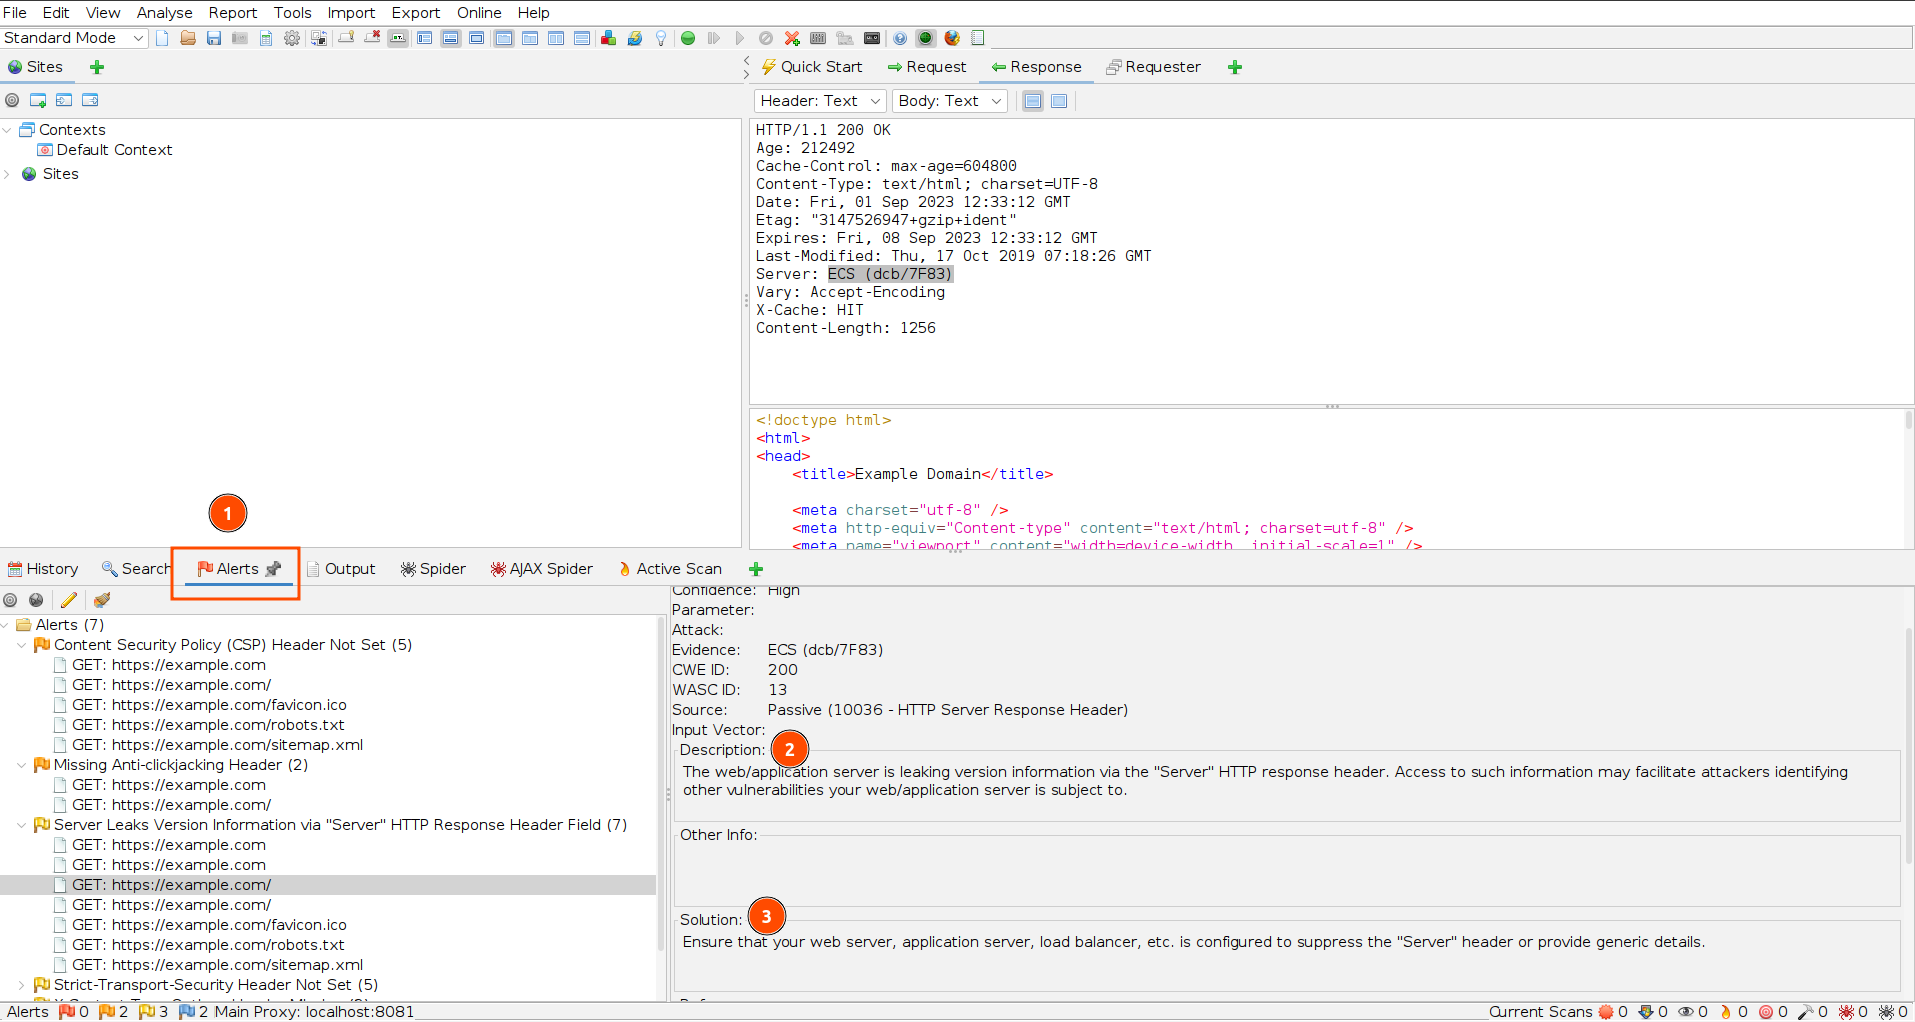Expand Strict-Transport-Security Header Not Set group
Viewport: 1915px width, 1022px height.
(22, 985)
